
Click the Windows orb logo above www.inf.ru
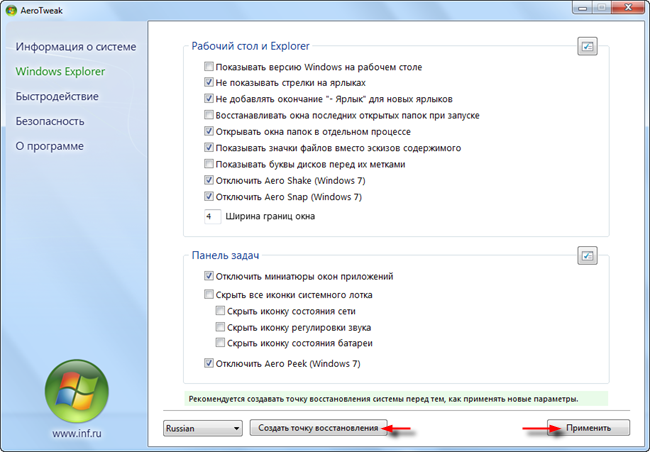(77, 391)
